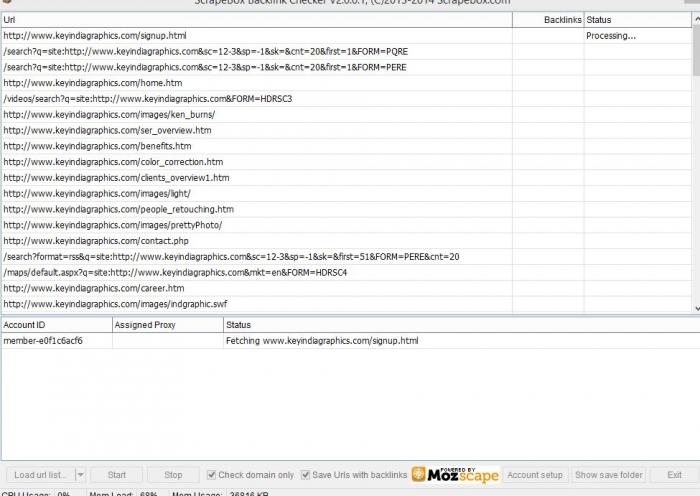Click Fetching signup.html status text
700x496 pixels.
tap(322, 341)
